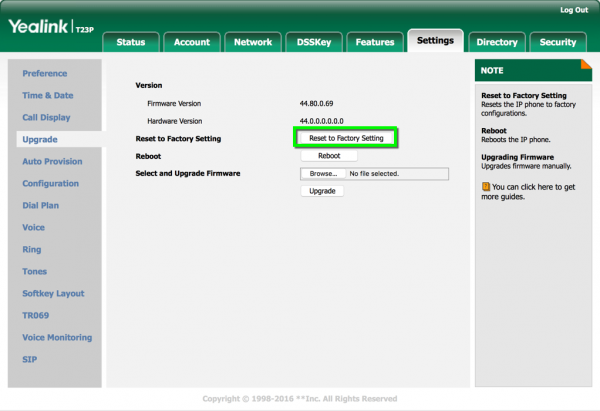Viewport: 600px width, 411px height.
Task: Open Preference in the sidebar
Action: [45, 73]
